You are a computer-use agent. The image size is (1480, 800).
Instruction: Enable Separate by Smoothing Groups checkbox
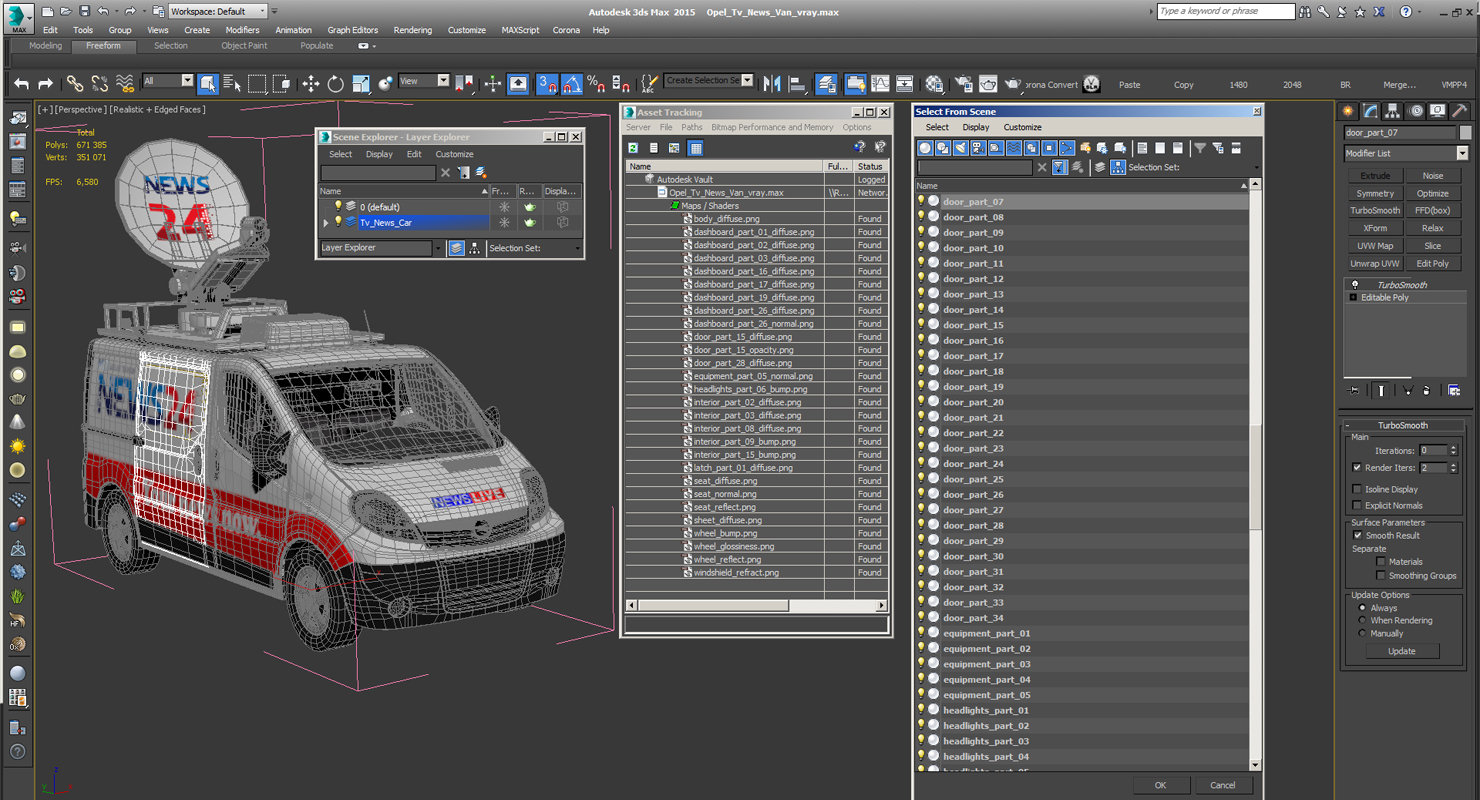1381,575
